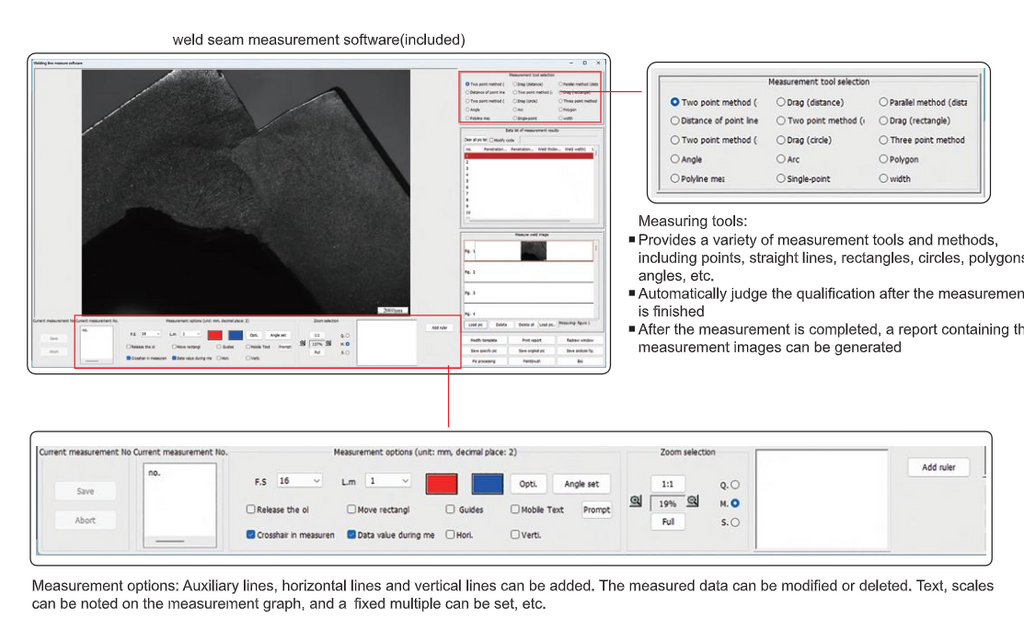The image size is (1024, 619).
Task: Choose Drag (distance) in enlarged tool callout
Action: [x=780, y=102]
